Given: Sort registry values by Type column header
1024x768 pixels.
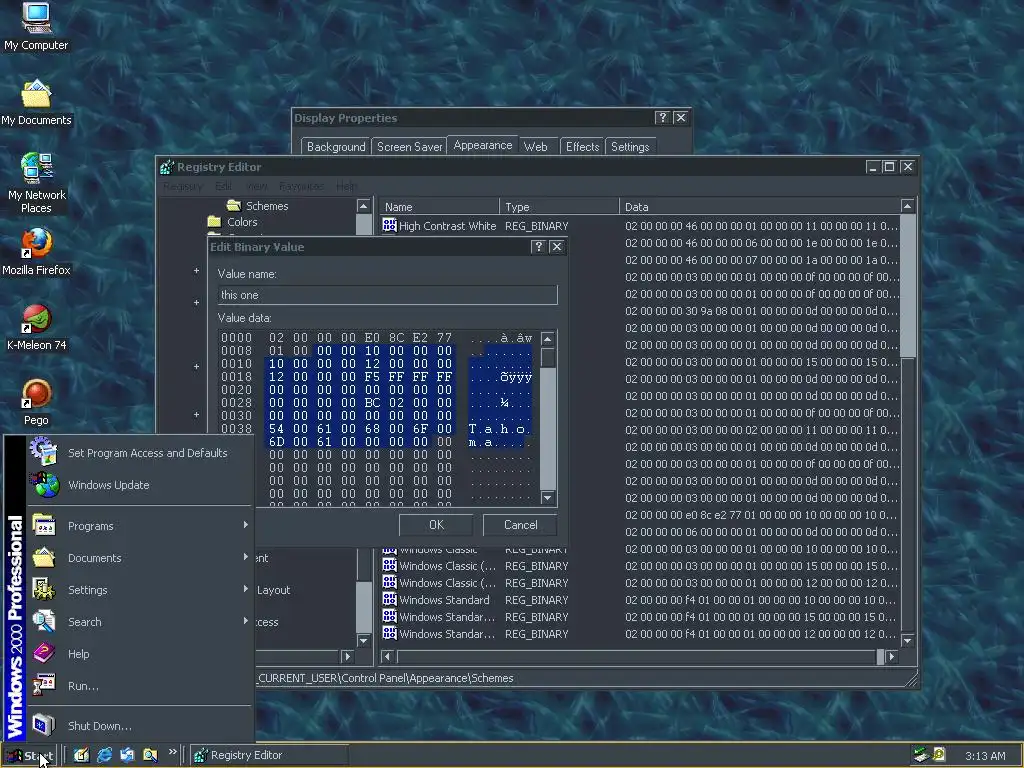Looking at the screenshot, I should [x=559, y=206].
